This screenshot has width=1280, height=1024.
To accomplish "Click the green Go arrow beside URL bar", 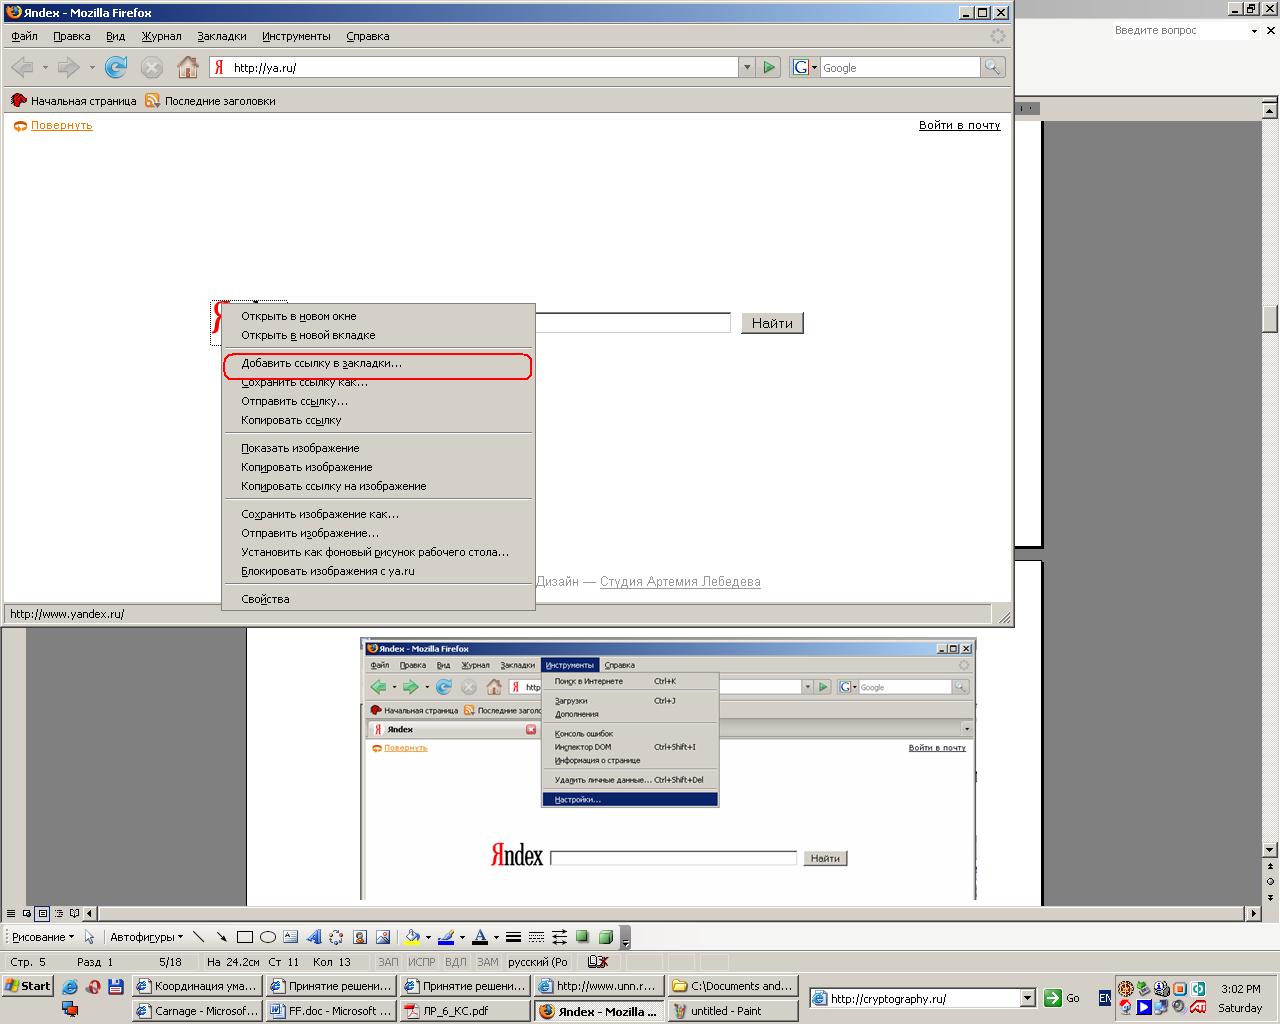I will click(x=768, y=67).
